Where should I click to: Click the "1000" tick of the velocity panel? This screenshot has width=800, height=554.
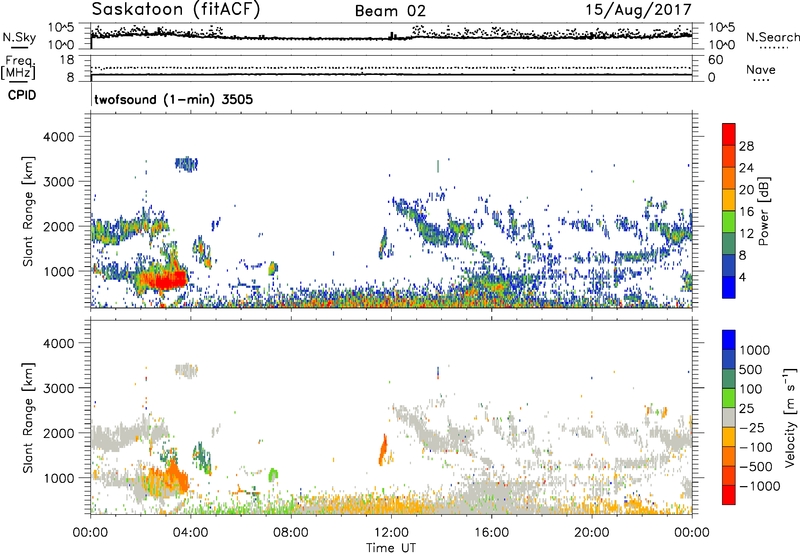coord(59,478)
